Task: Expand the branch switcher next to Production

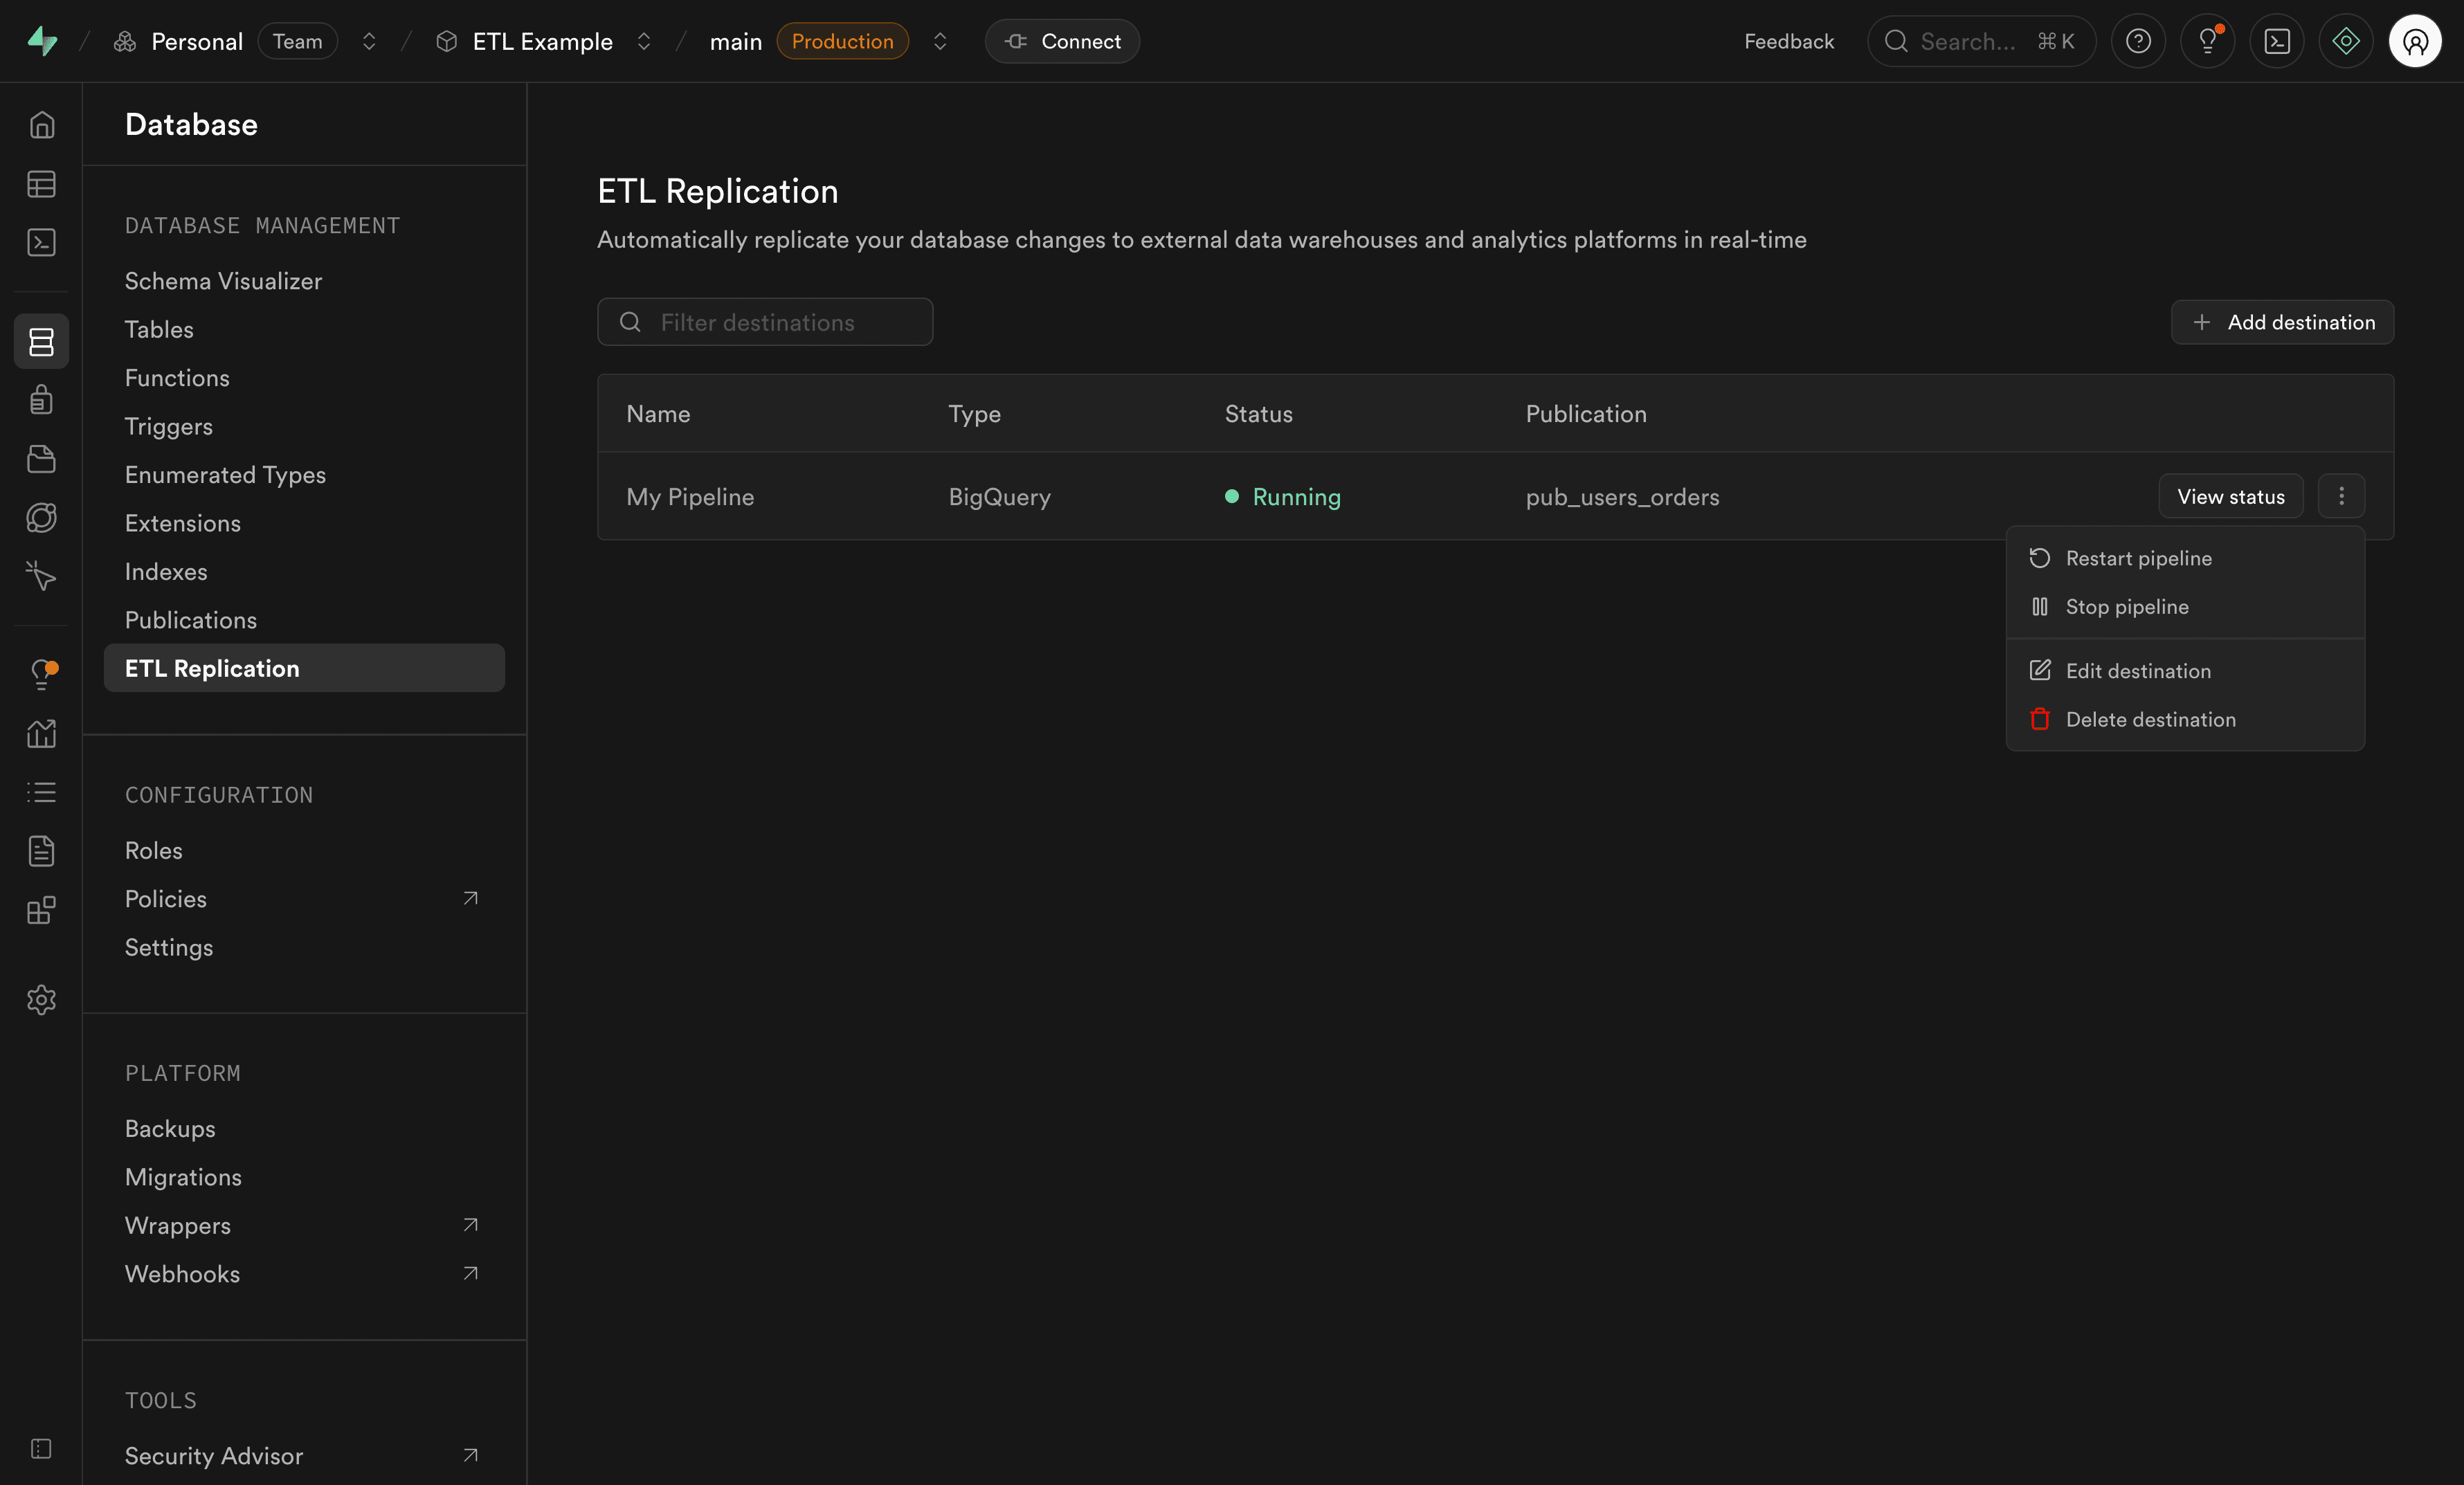Action: pyautogui.click(x=939, y=41)
